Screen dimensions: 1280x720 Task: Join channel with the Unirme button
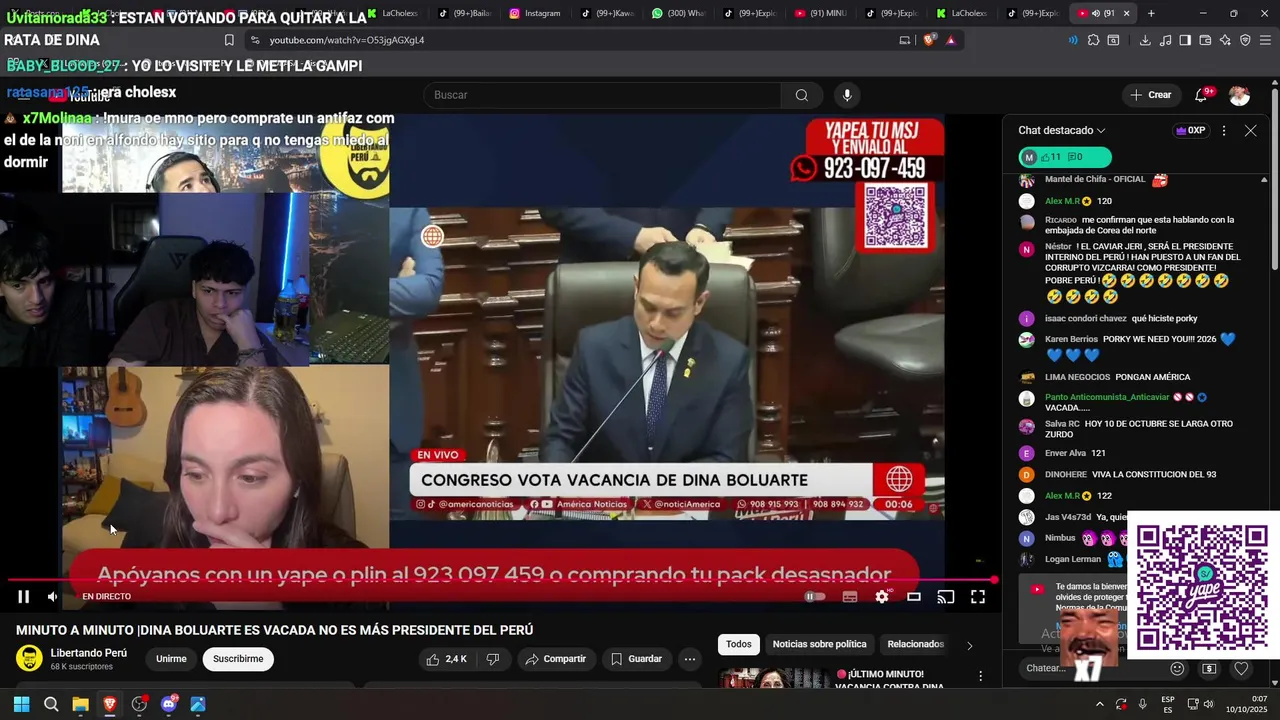pyautogui.click(x=171, y=659)
